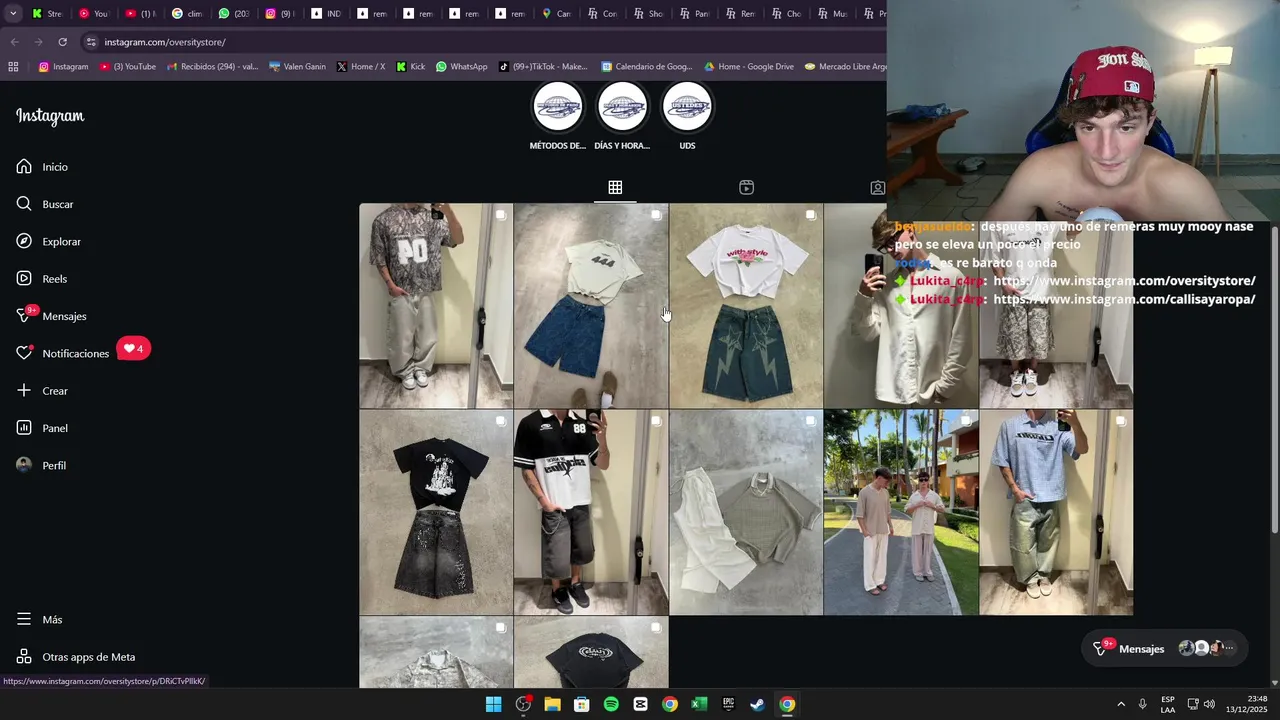Expand hidden system tray icons
Image resolution: width=1280 pixels, height=720 pixels.
[1121, 704]
